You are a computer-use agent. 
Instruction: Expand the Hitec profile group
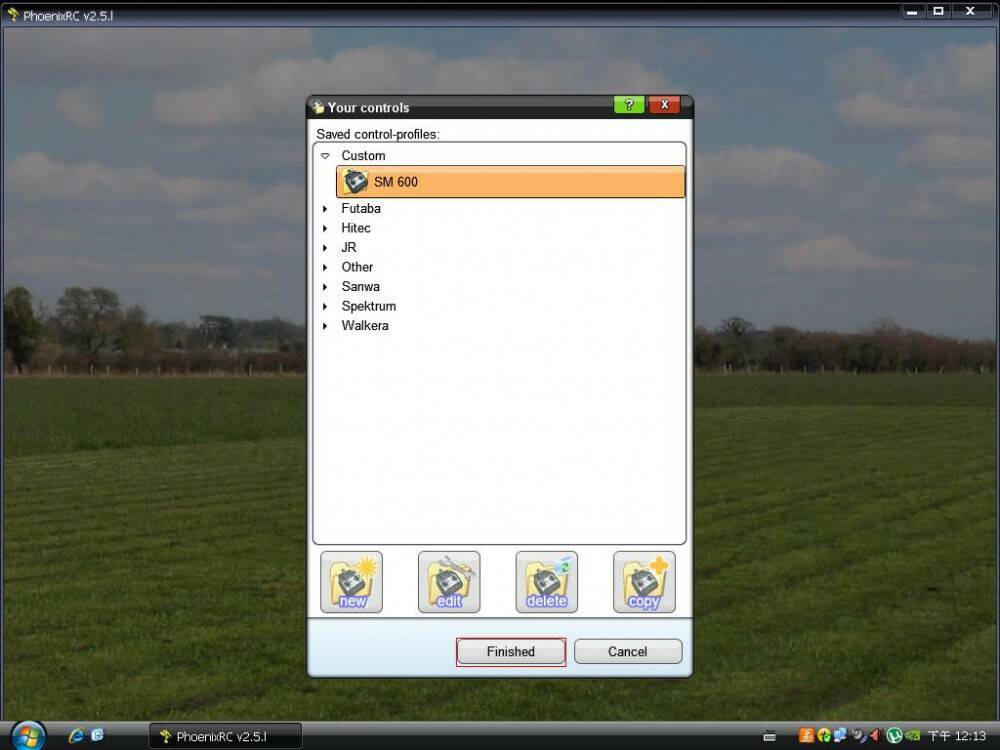pyautogui.click(x=325, y=228)
